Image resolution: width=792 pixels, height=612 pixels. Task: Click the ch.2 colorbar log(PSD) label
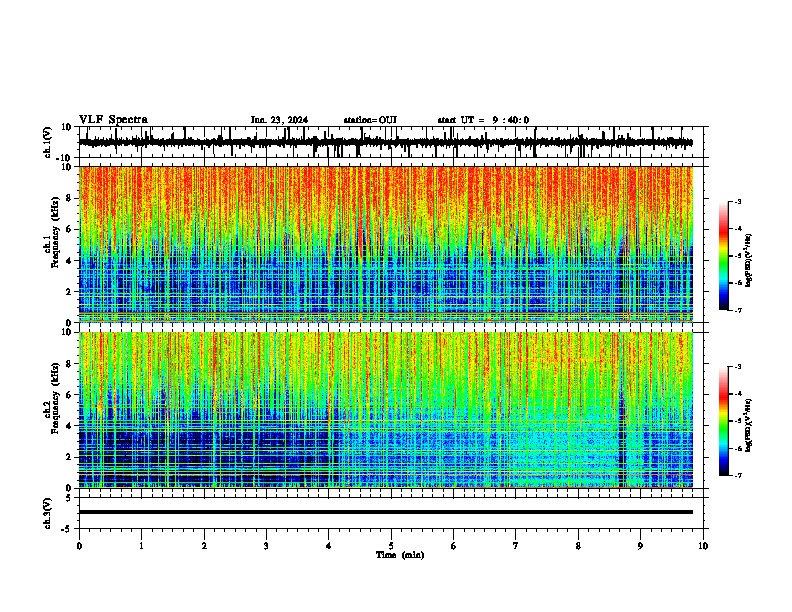748,426
